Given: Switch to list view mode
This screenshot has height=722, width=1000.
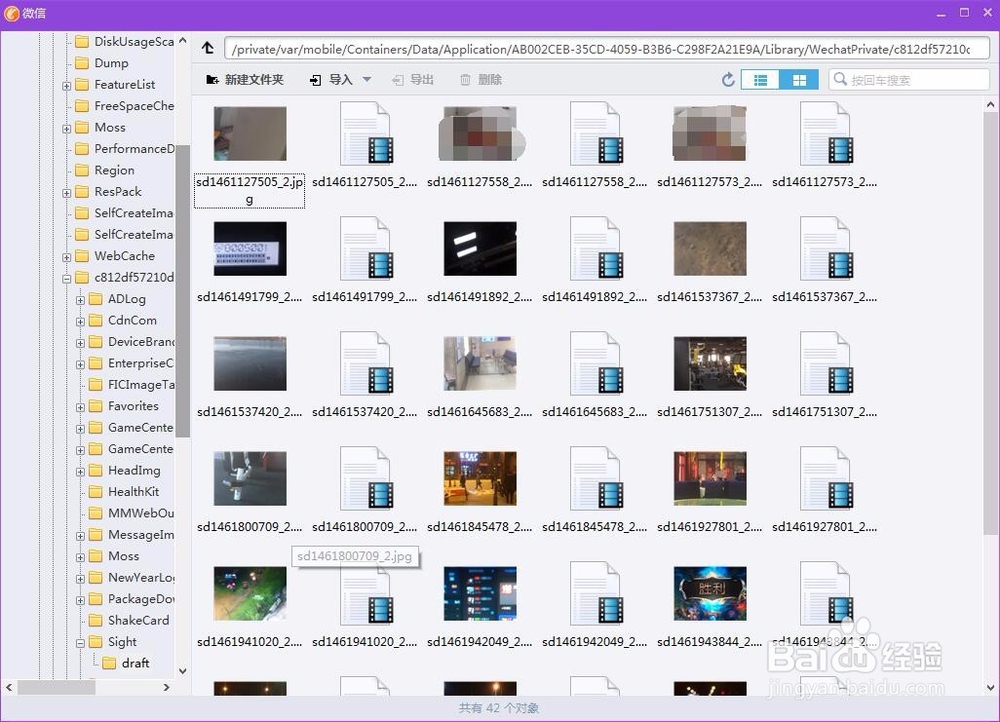Looking at the screenshot, I should 760,80.
